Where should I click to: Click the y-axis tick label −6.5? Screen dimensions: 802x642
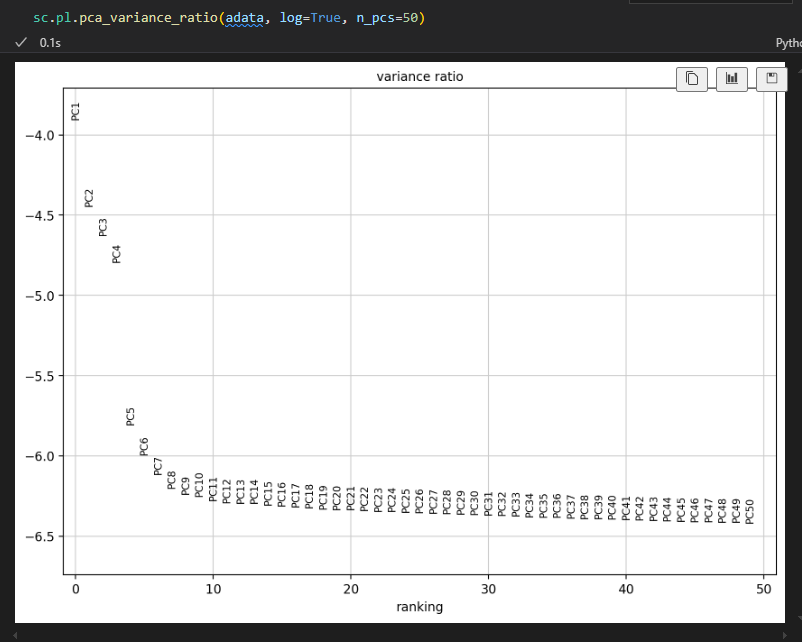click(x=40, y=537)
